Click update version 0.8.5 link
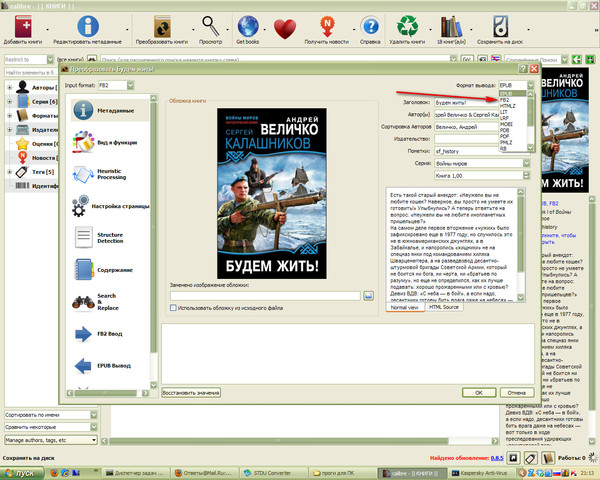Image resolution: width=600 pixels, height=480 pixels. point(497,458)
